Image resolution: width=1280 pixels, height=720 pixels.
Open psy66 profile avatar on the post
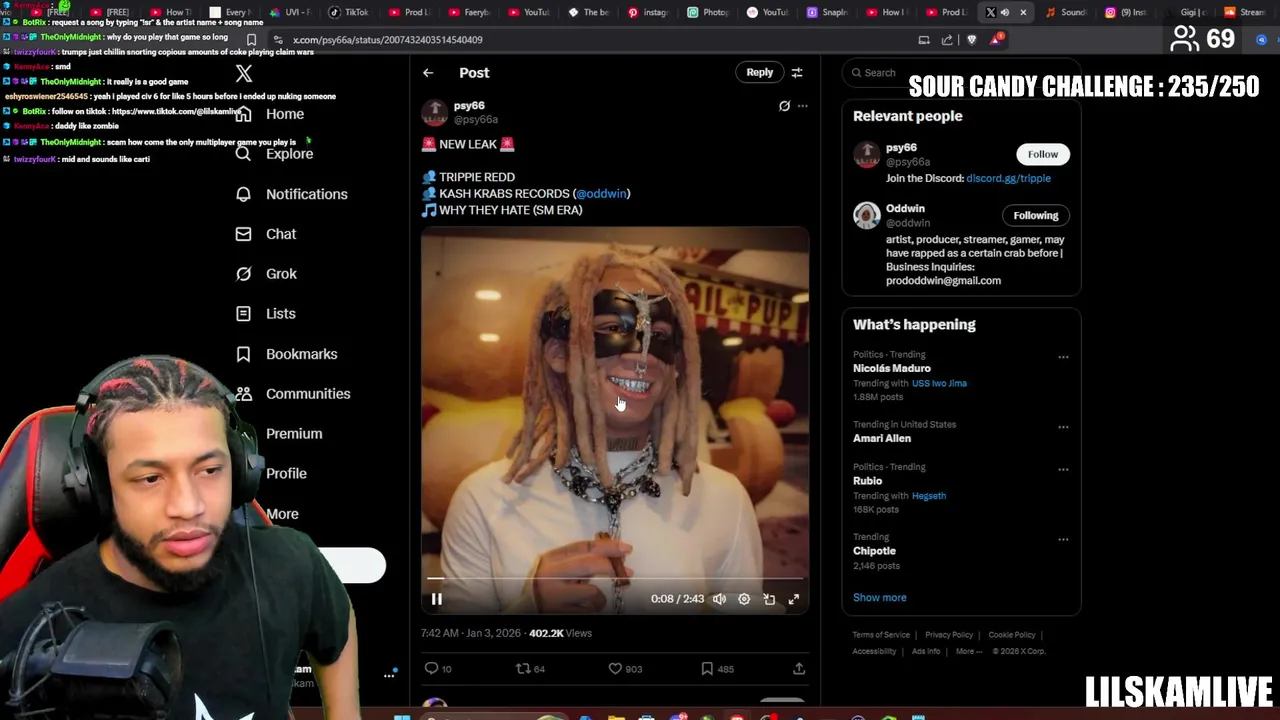(x=434, y=112)
